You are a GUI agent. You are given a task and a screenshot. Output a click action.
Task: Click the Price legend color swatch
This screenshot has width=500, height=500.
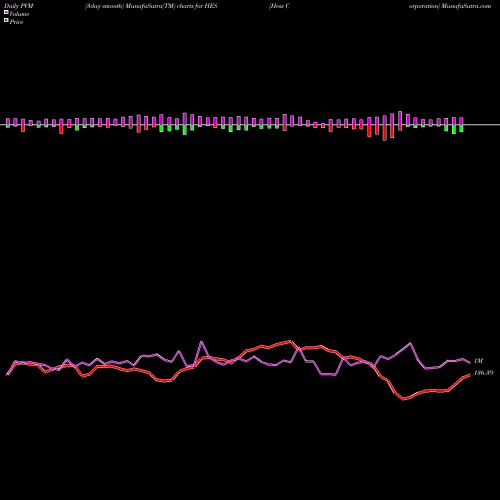6,21
